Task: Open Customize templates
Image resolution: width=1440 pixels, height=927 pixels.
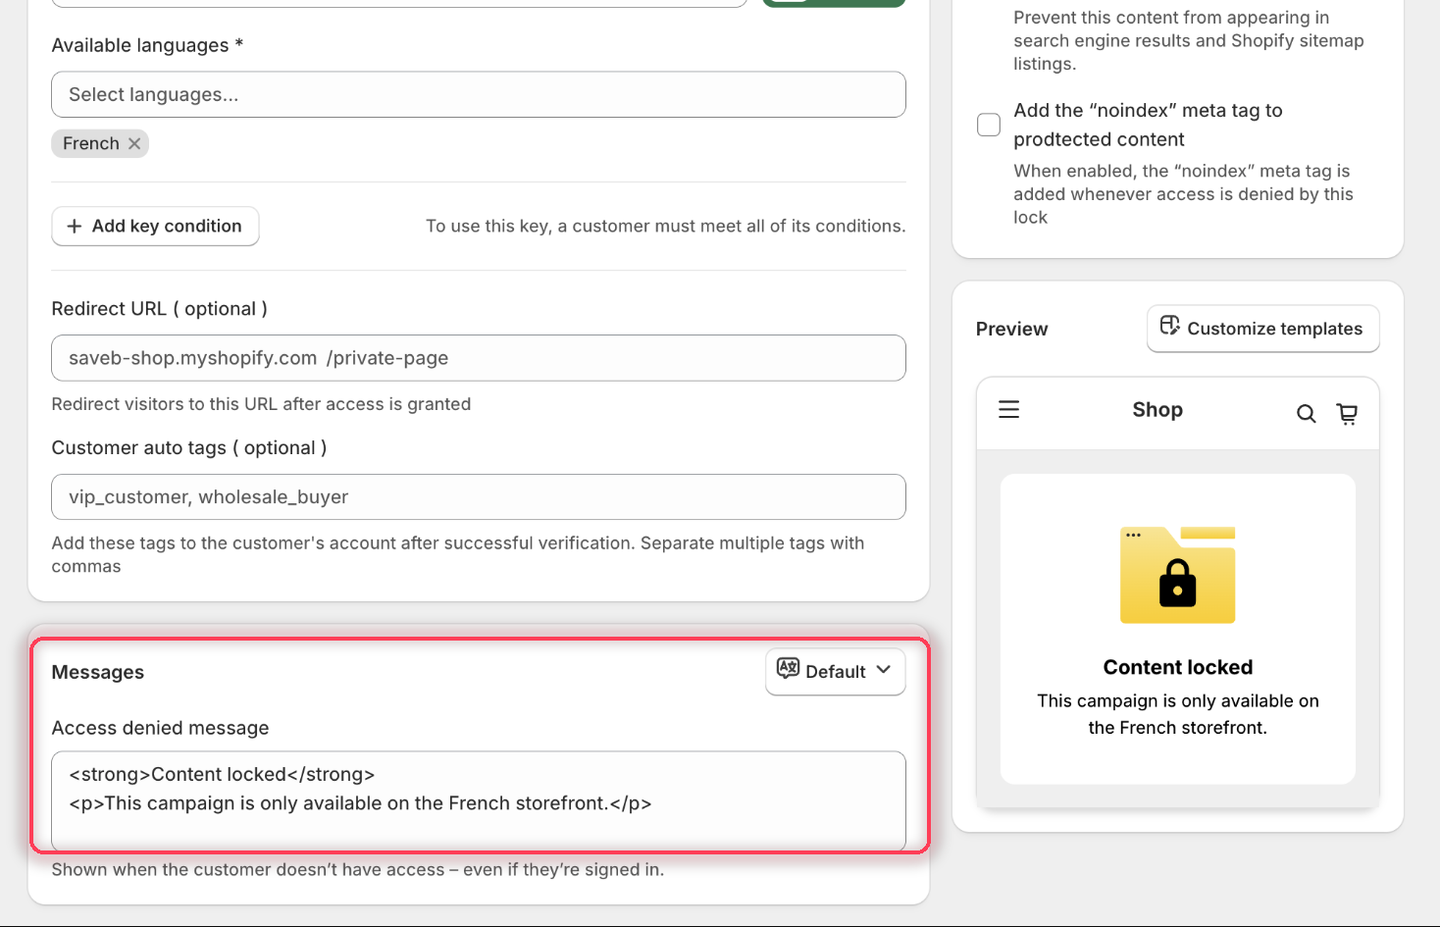Action: point(1263,328)
